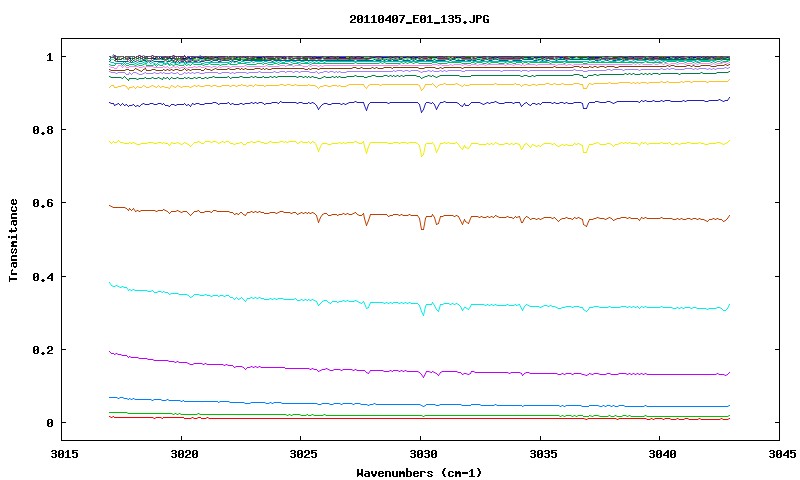Click the Transmittance y-axis label

(13, 240)
